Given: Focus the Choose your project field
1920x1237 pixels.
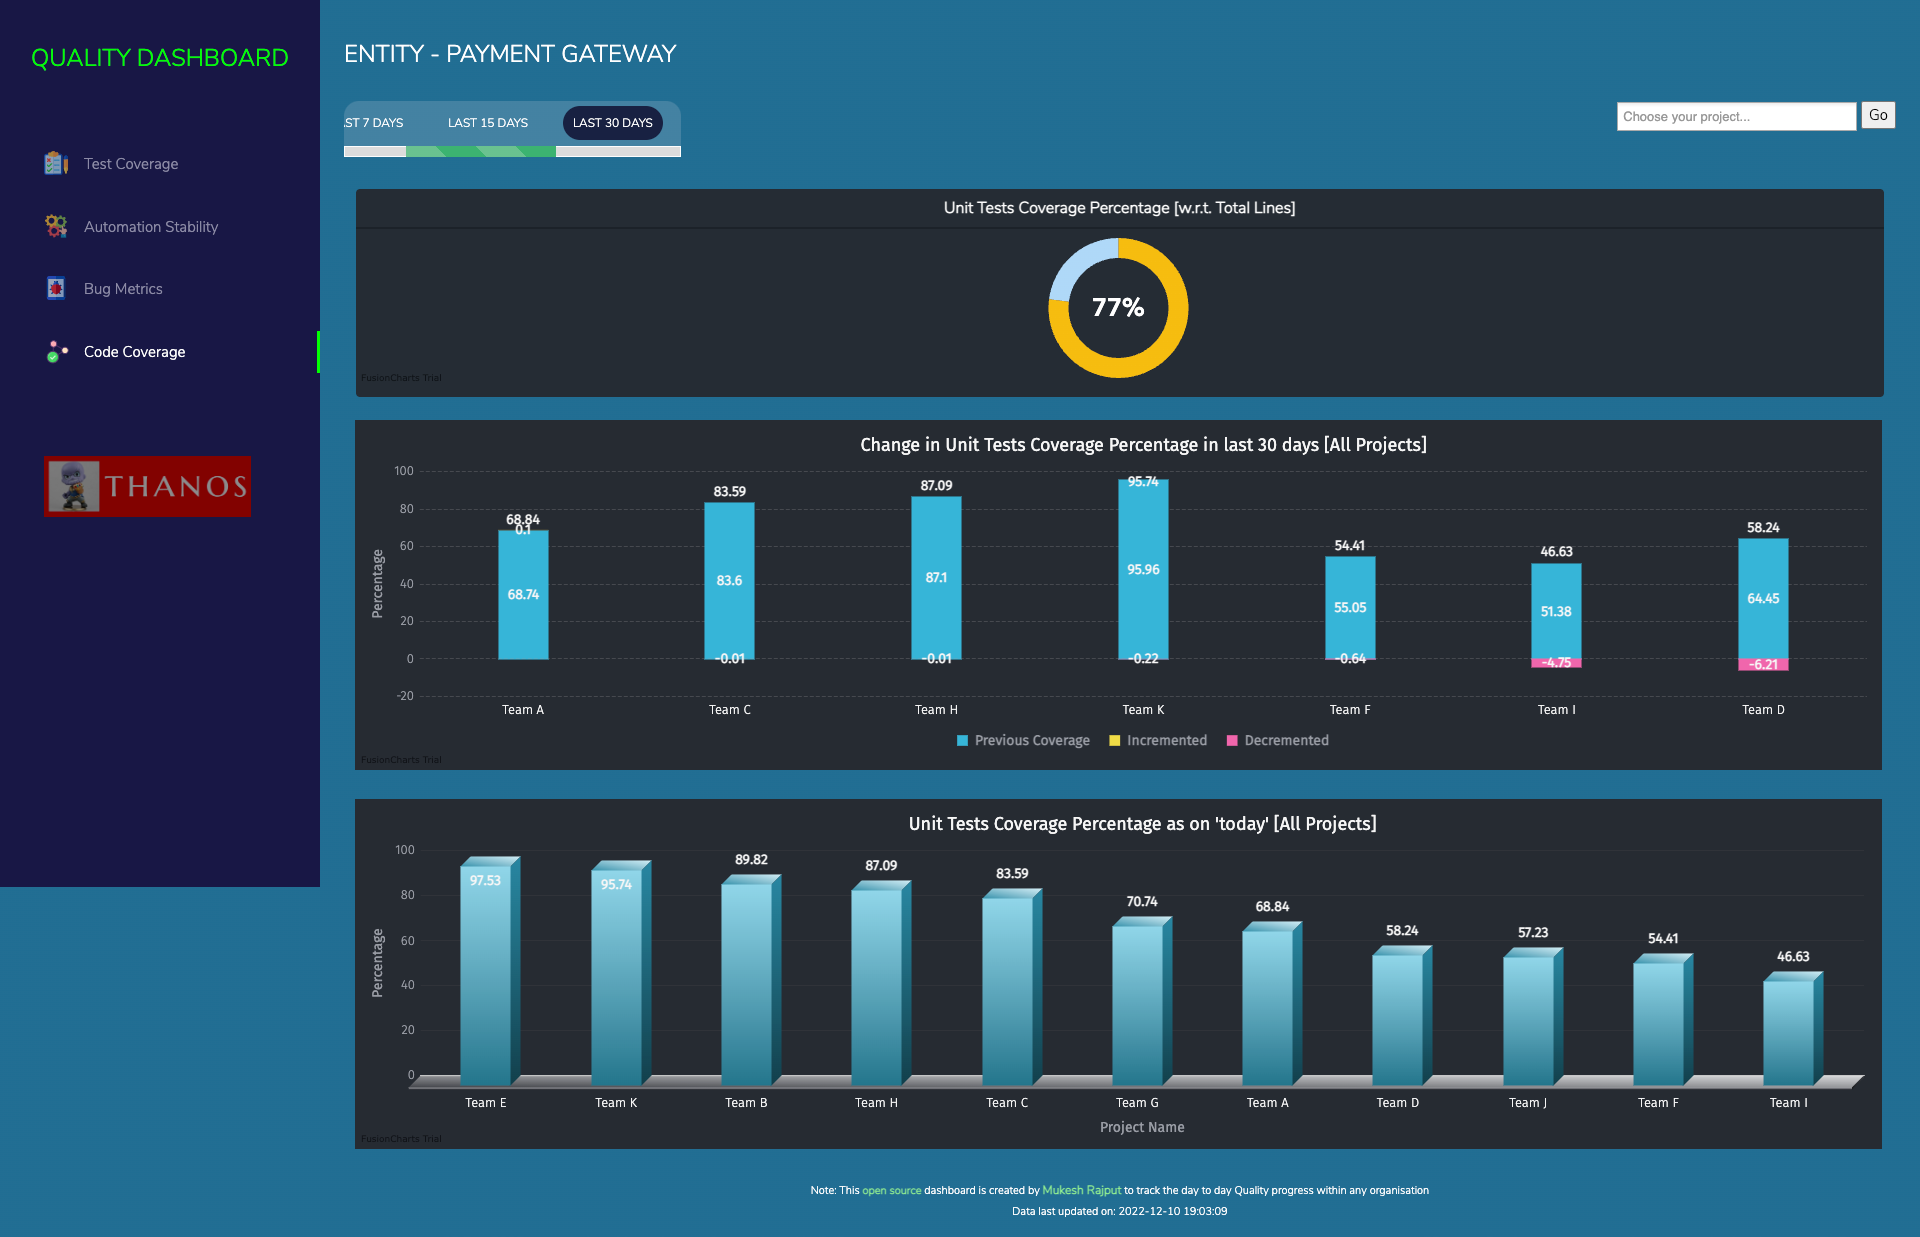Looking at the screenshot, I should tap(1736, 116).
